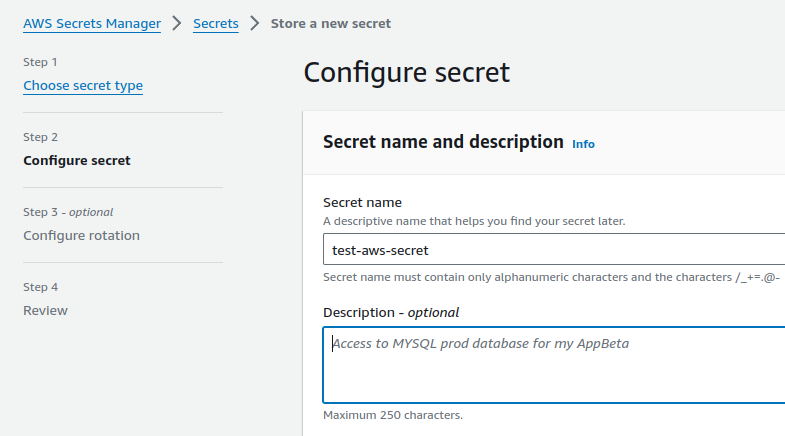The image size is (785, 436).
Task: Click the Step 3 - optional label
Action: [x=68, y=212]
